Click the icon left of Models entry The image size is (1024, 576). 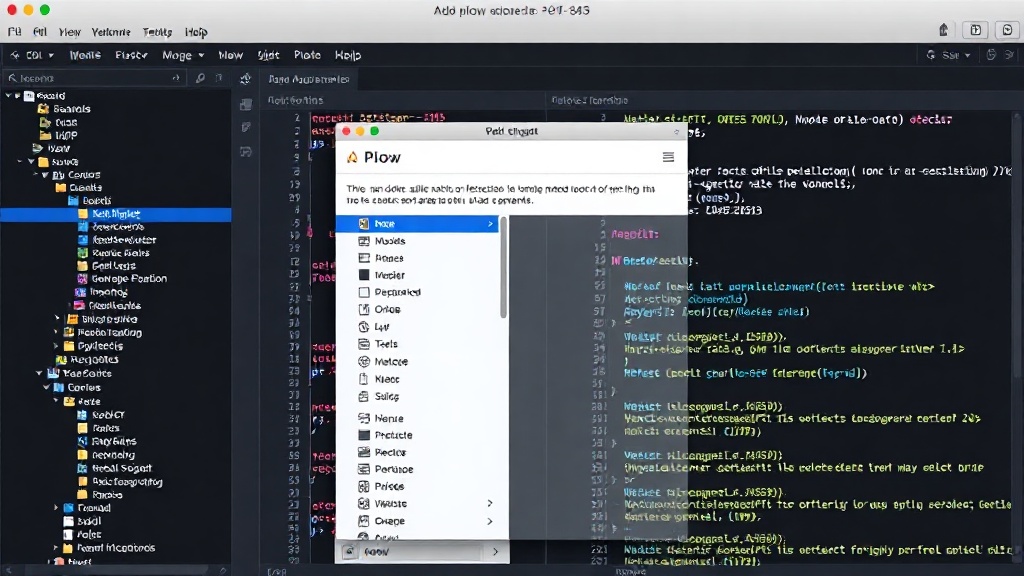pyautogui.click(x=364, y=241)
